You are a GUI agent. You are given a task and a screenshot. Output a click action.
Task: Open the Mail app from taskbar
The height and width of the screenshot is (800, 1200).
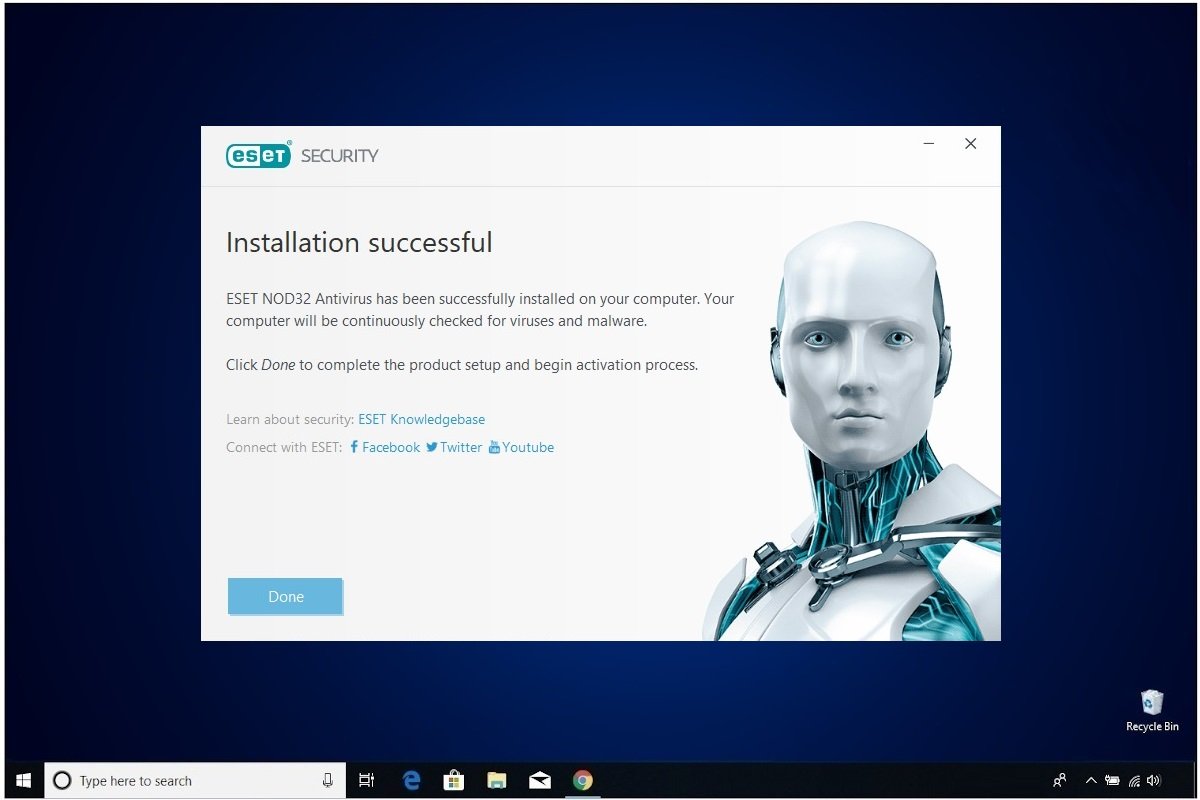pos(540,781)
